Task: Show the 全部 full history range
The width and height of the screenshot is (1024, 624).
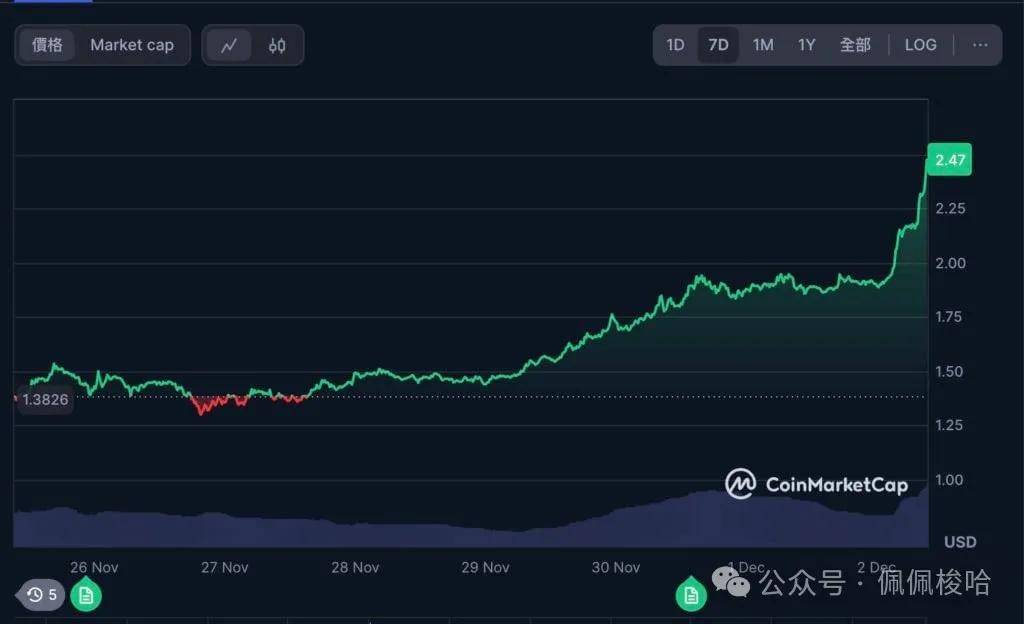Action: tap(855, 45)
